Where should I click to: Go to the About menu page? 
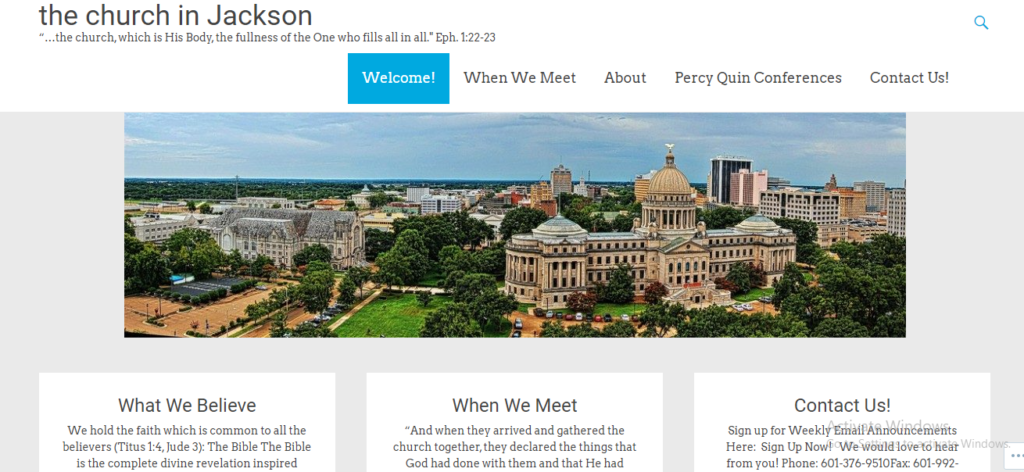[x=625, y=78]
